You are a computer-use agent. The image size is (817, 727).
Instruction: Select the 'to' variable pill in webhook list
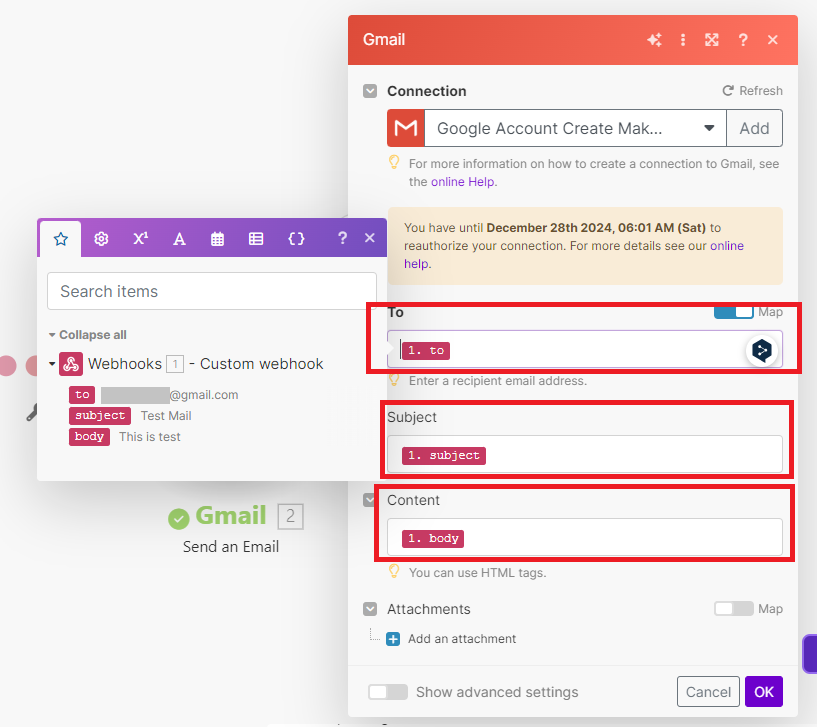82,395
